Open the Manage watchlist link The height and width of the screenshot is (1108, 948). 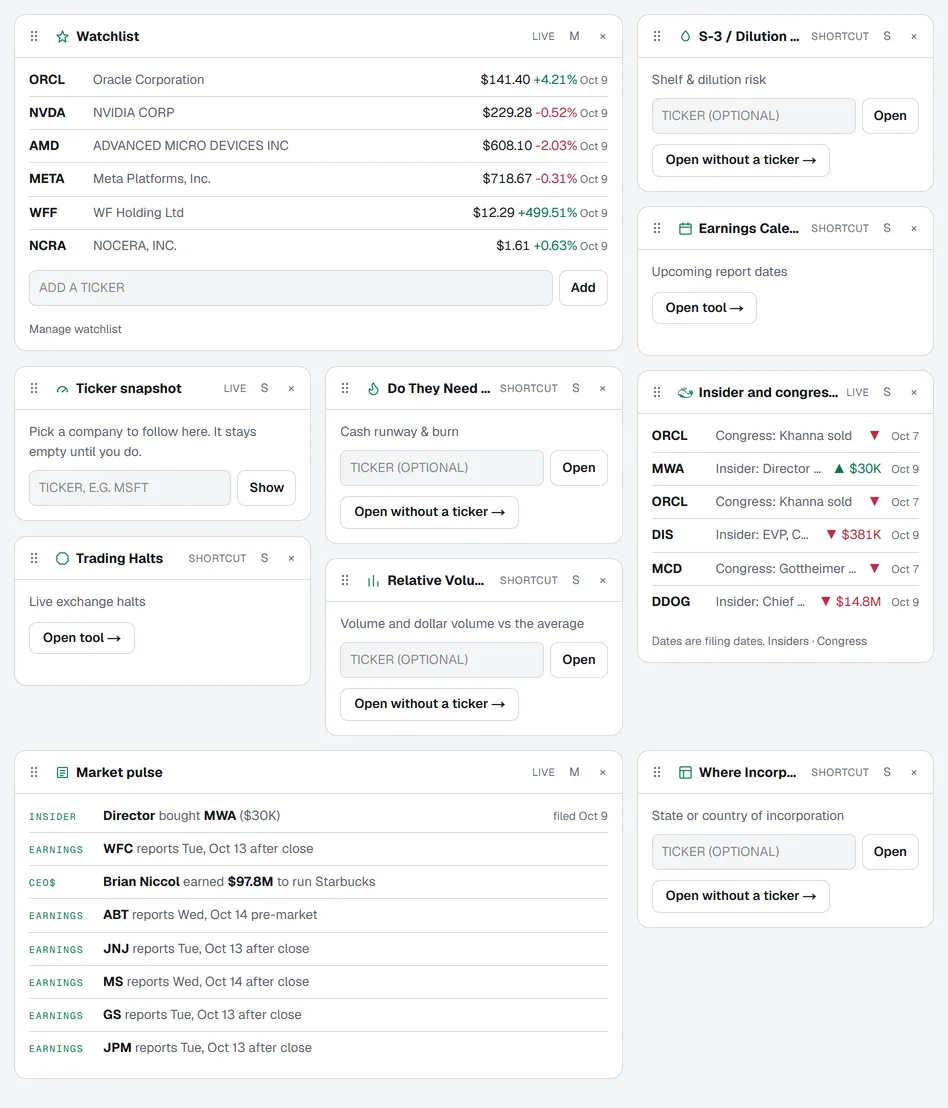tap(75, 329)
